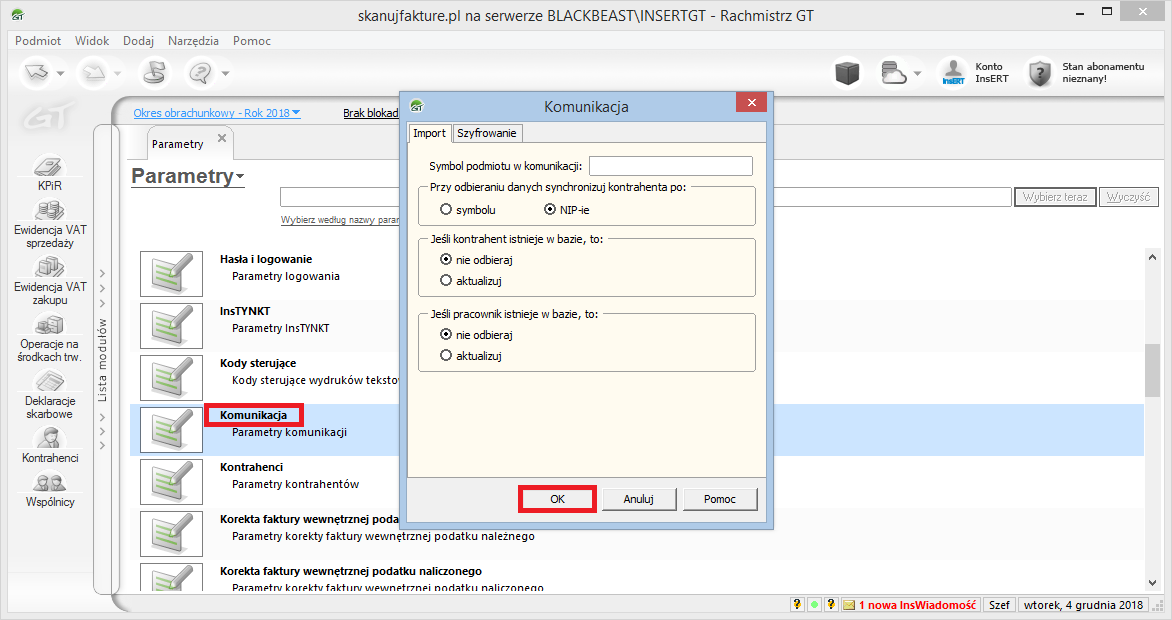Viewport: 1172px width, 620px height.
Task: Cancel the dialog with Anuluj
Action: tap(639, 498)
